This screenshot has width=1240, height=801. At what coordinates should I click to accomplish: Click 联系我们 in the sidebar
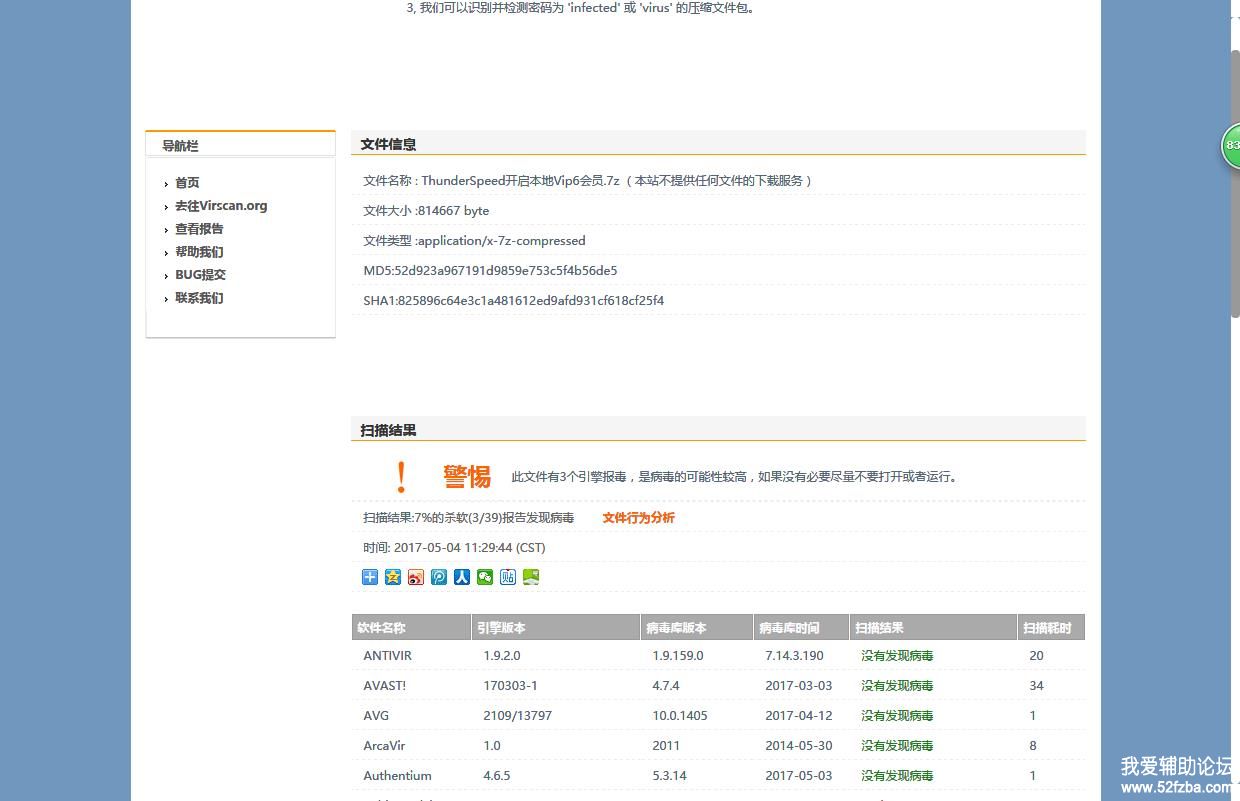pos(199,298)
